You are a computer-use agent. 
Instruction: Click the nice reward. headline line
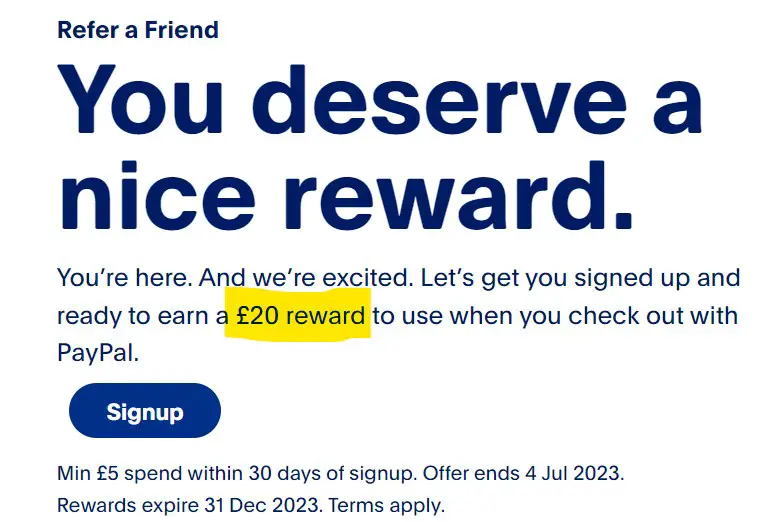(x=346, y=196)
